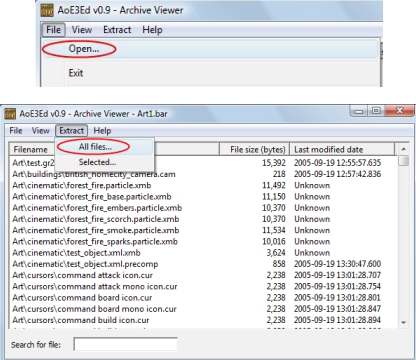Viewport: 416px width, 360px height.
Task: Choose Open... from the File menu
Action: [x=210, y=49]
